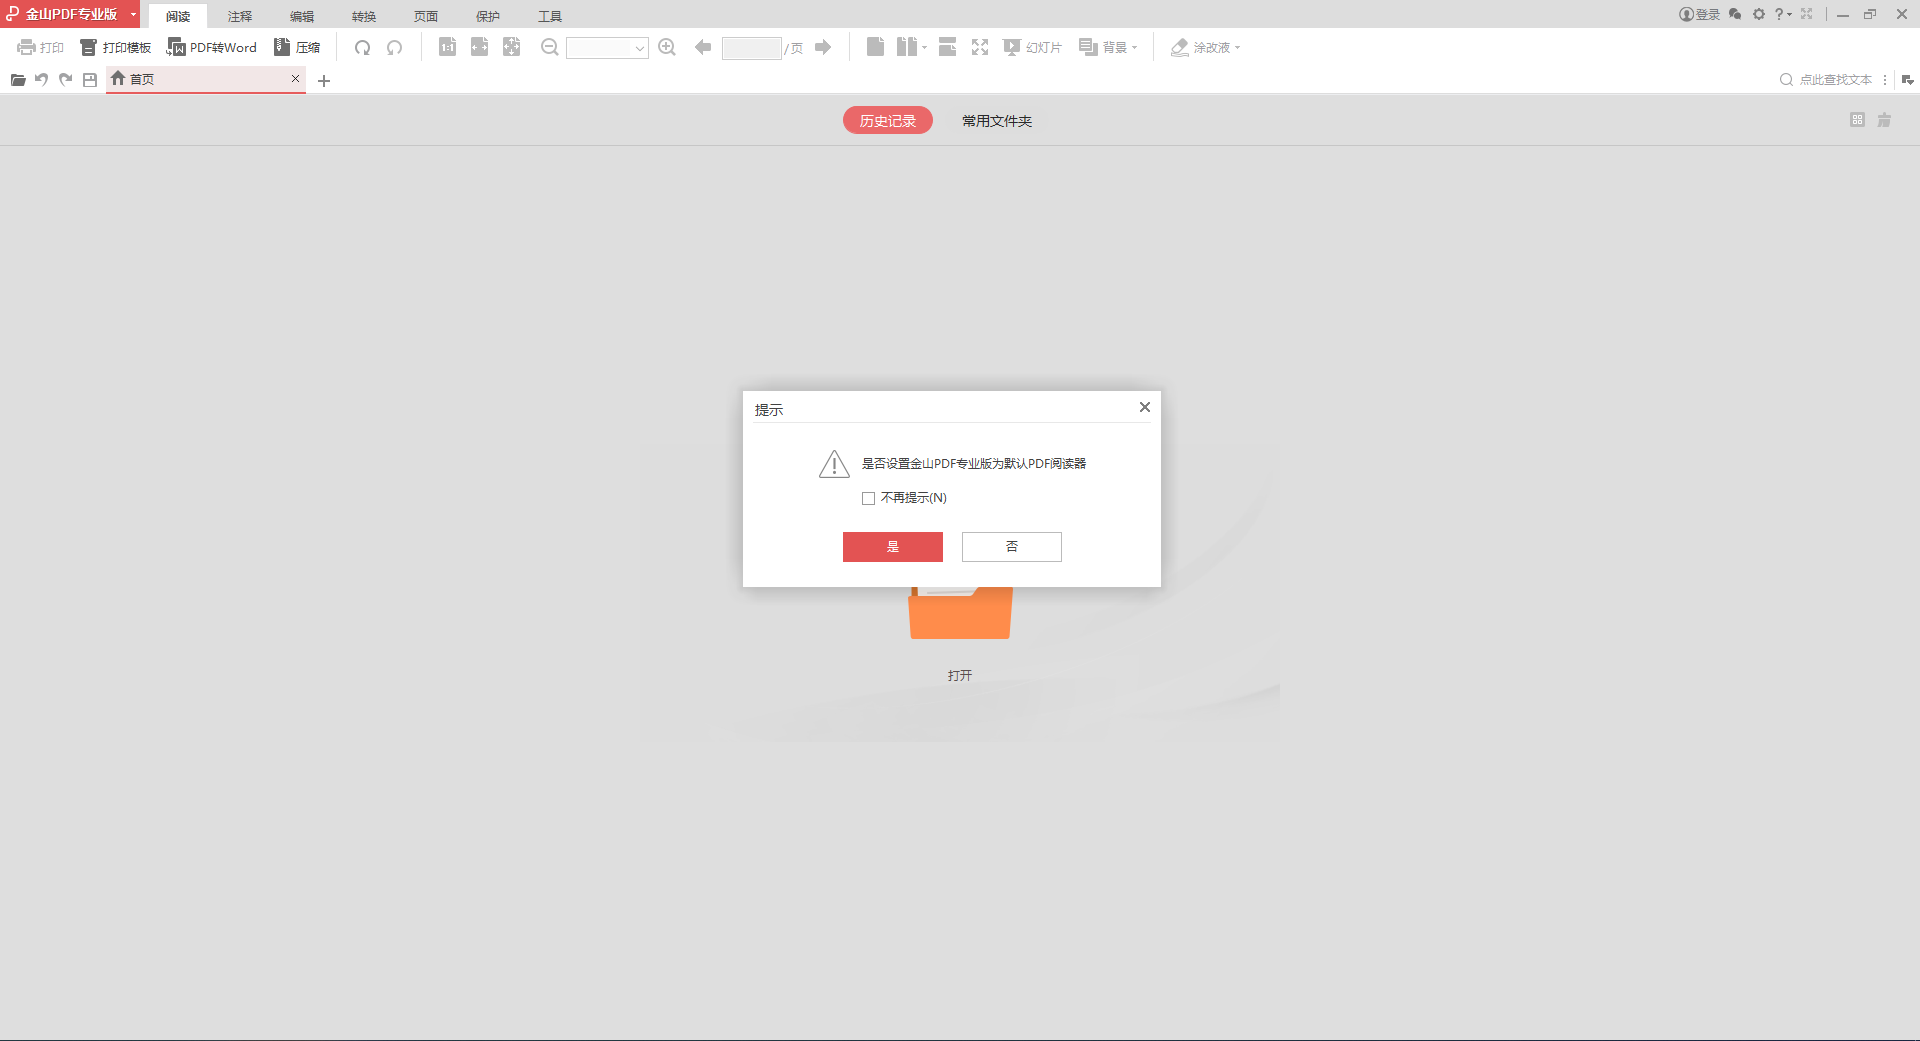This screenshot has height=1041, width=1920.
Task: Rotate the page counterclockwise
Action: pyautogui.click(x=395, y=47)
